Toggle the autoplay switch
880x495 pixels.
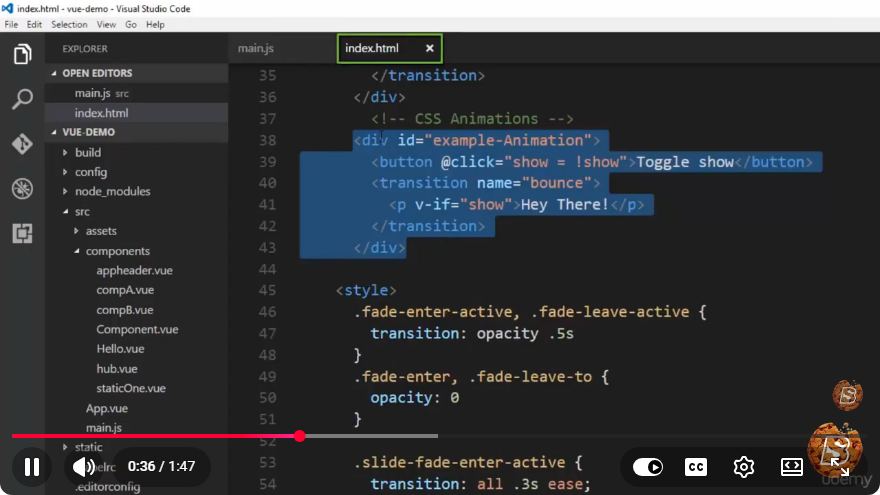point(648,466)
